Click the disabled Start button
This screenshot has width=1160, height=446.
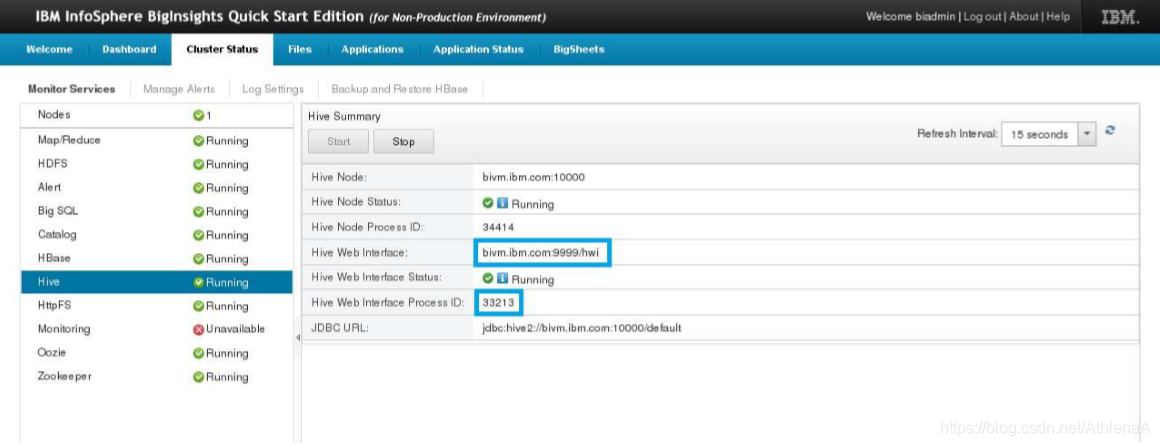(338, 141)
